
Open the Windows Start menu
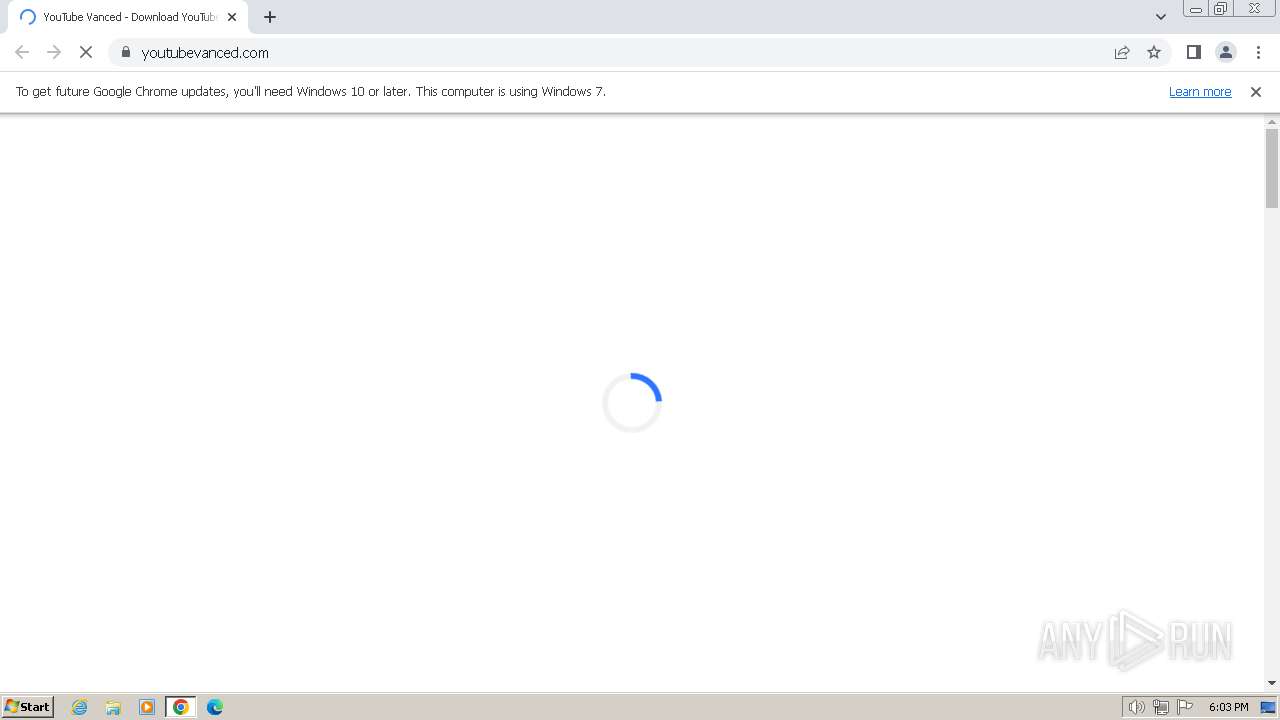pos(27,706)
